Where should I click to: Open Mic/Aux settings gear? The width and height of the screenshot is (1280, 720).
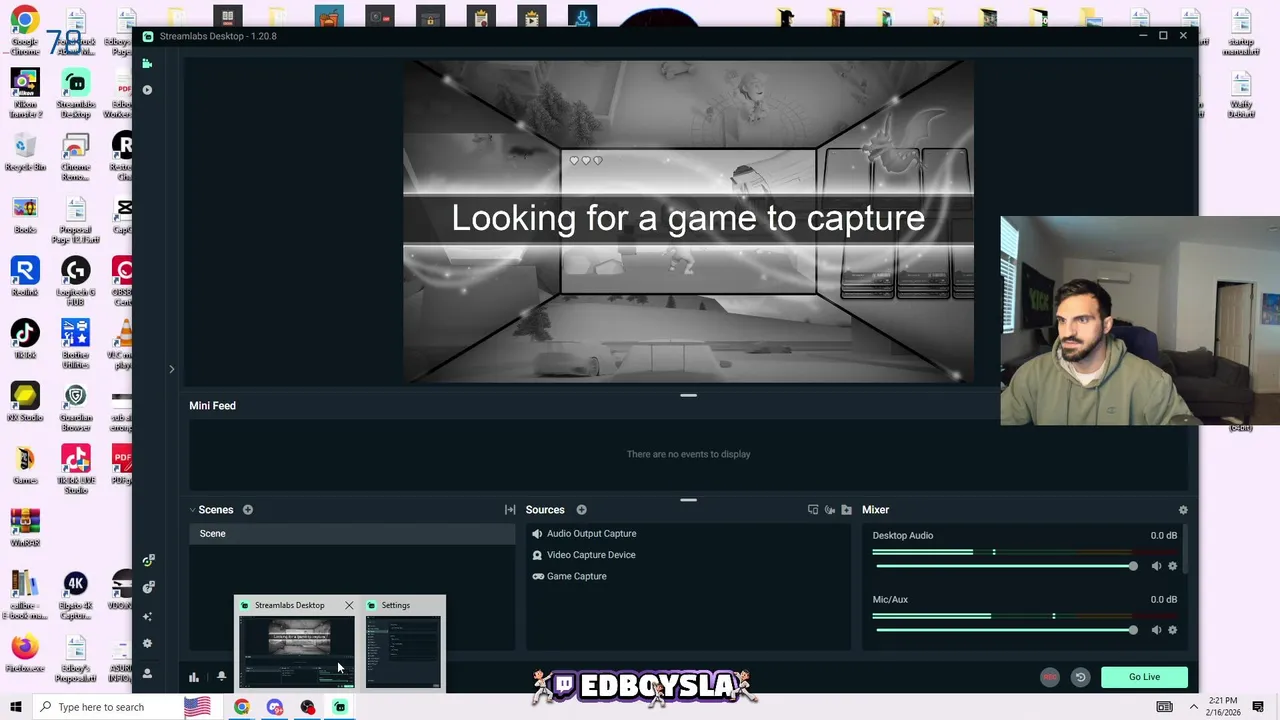click(1173, 630)
